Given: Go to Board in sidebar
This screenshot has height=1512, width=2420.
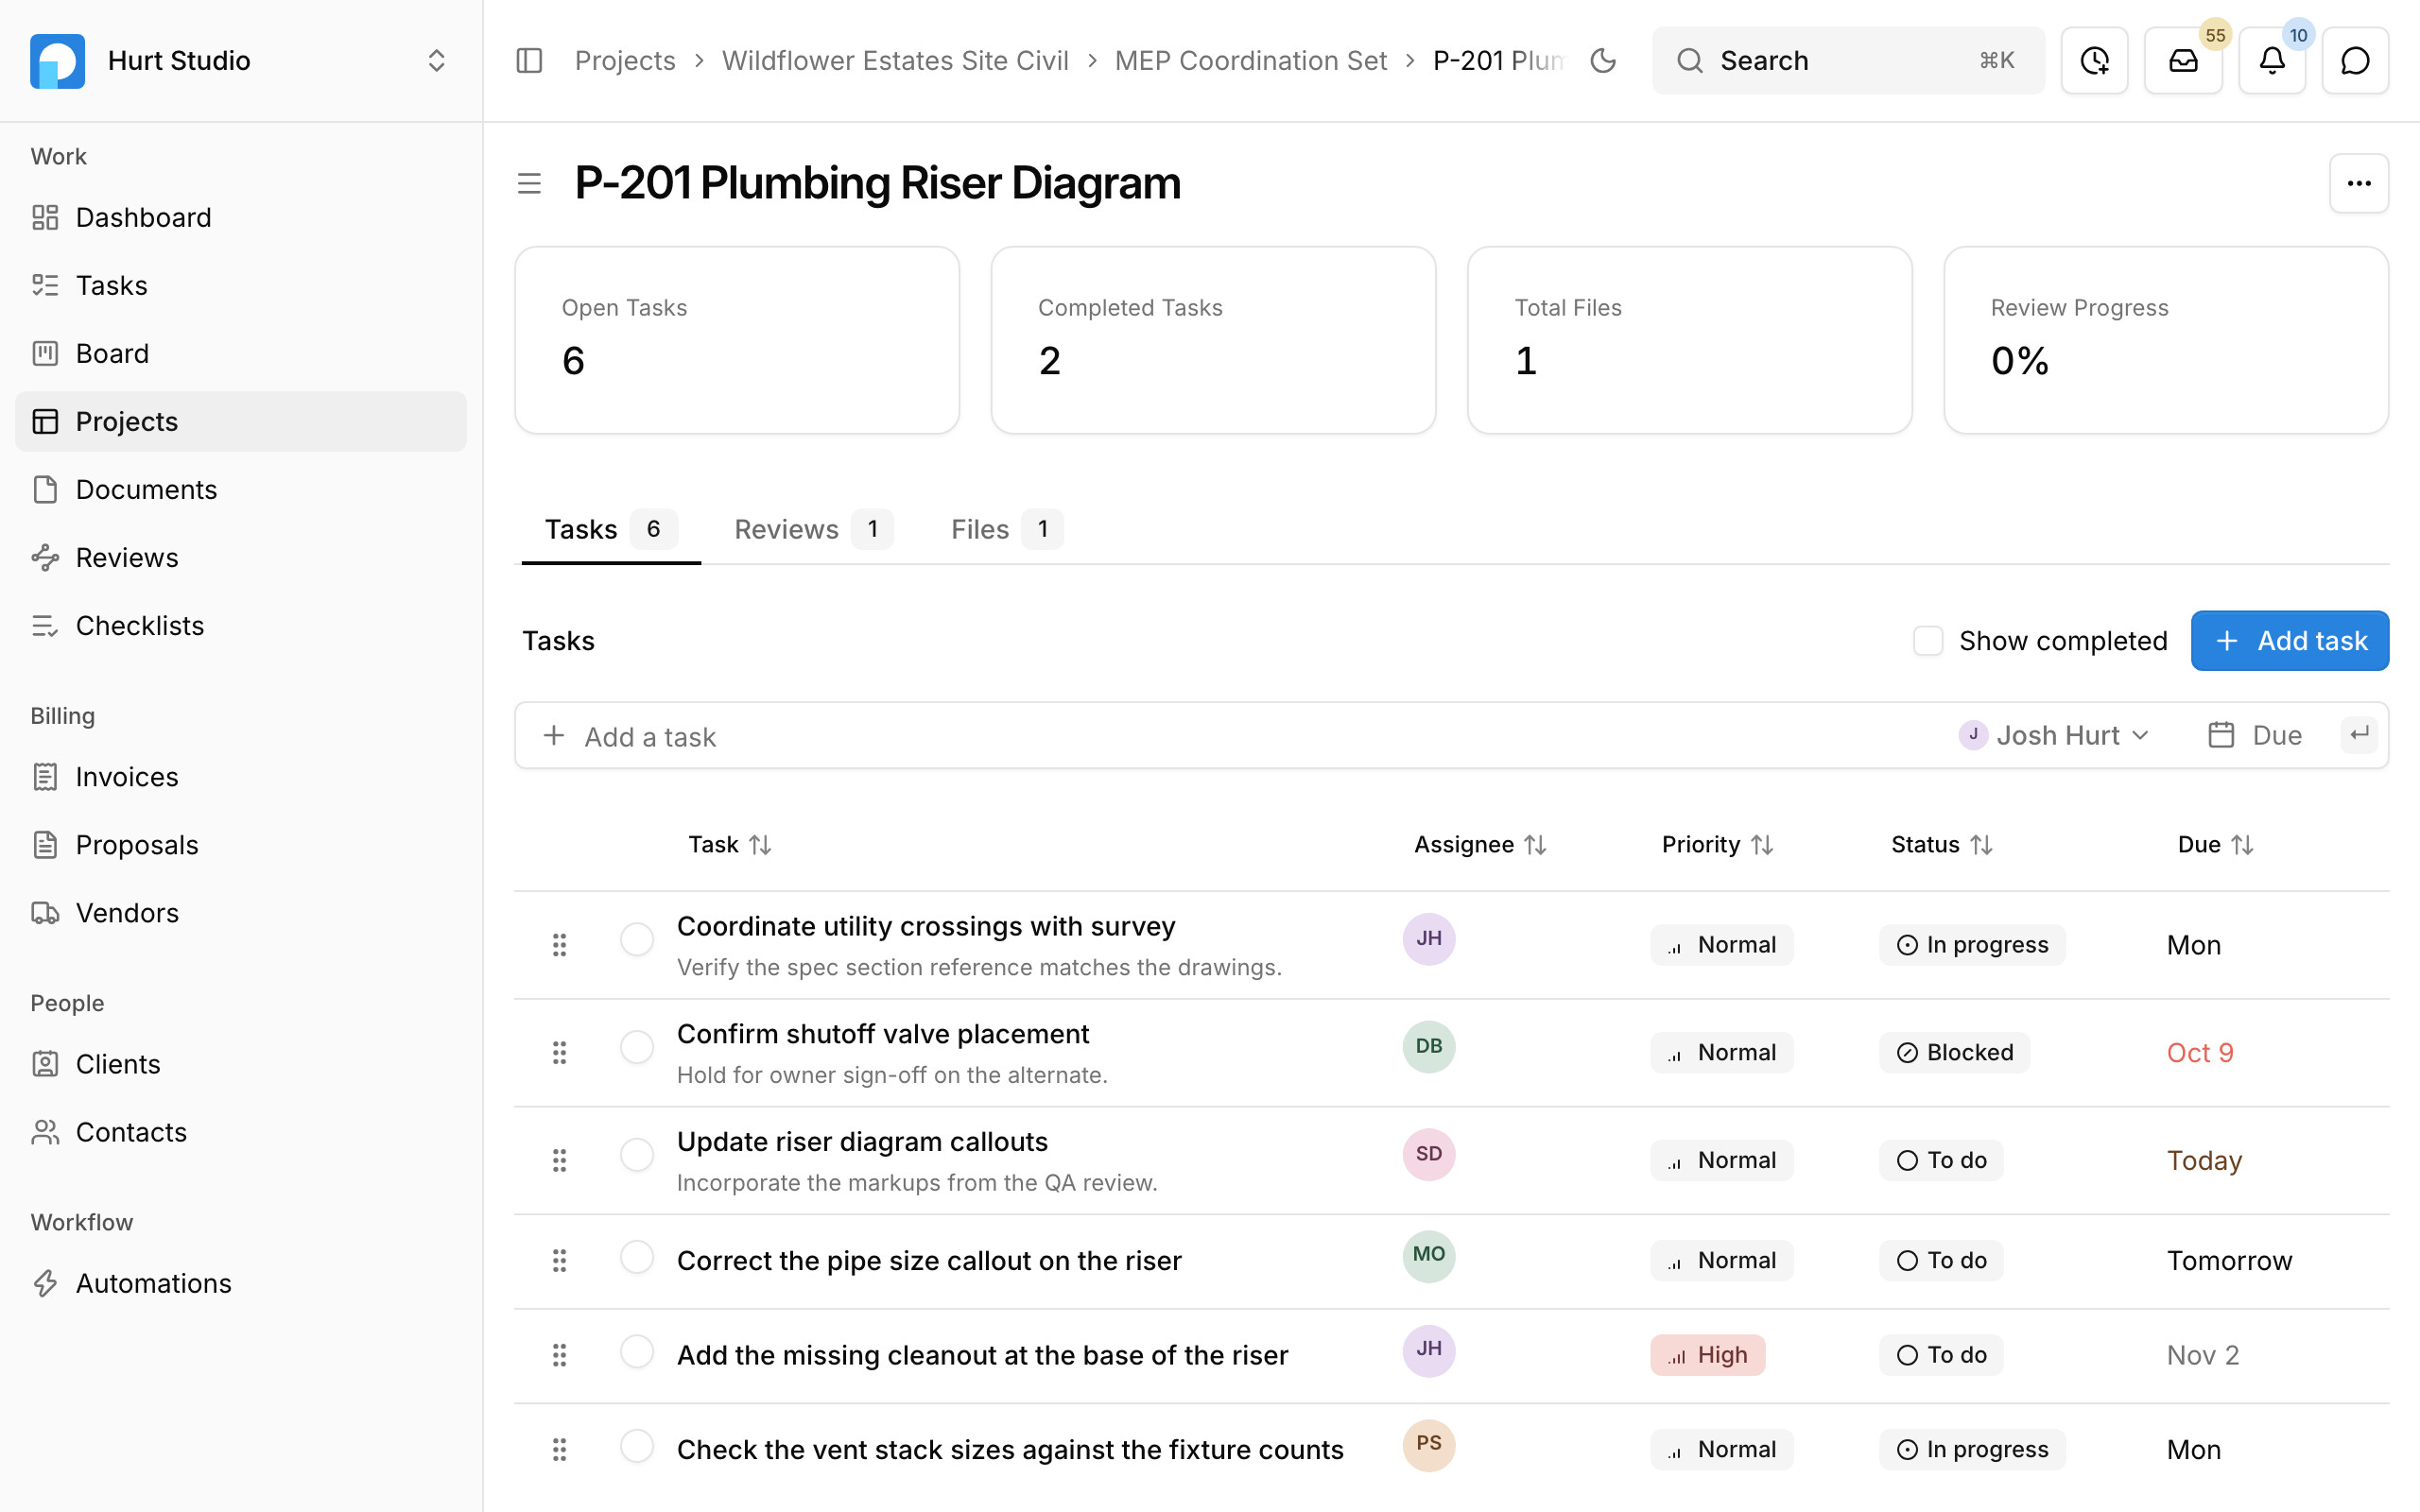Looking at the screenshot, I should click(240, 353).
